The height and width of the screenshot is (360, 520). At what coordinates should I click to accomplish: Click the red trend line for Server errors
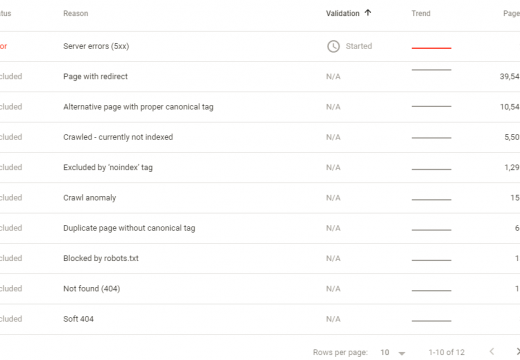[x=431, y=48]
